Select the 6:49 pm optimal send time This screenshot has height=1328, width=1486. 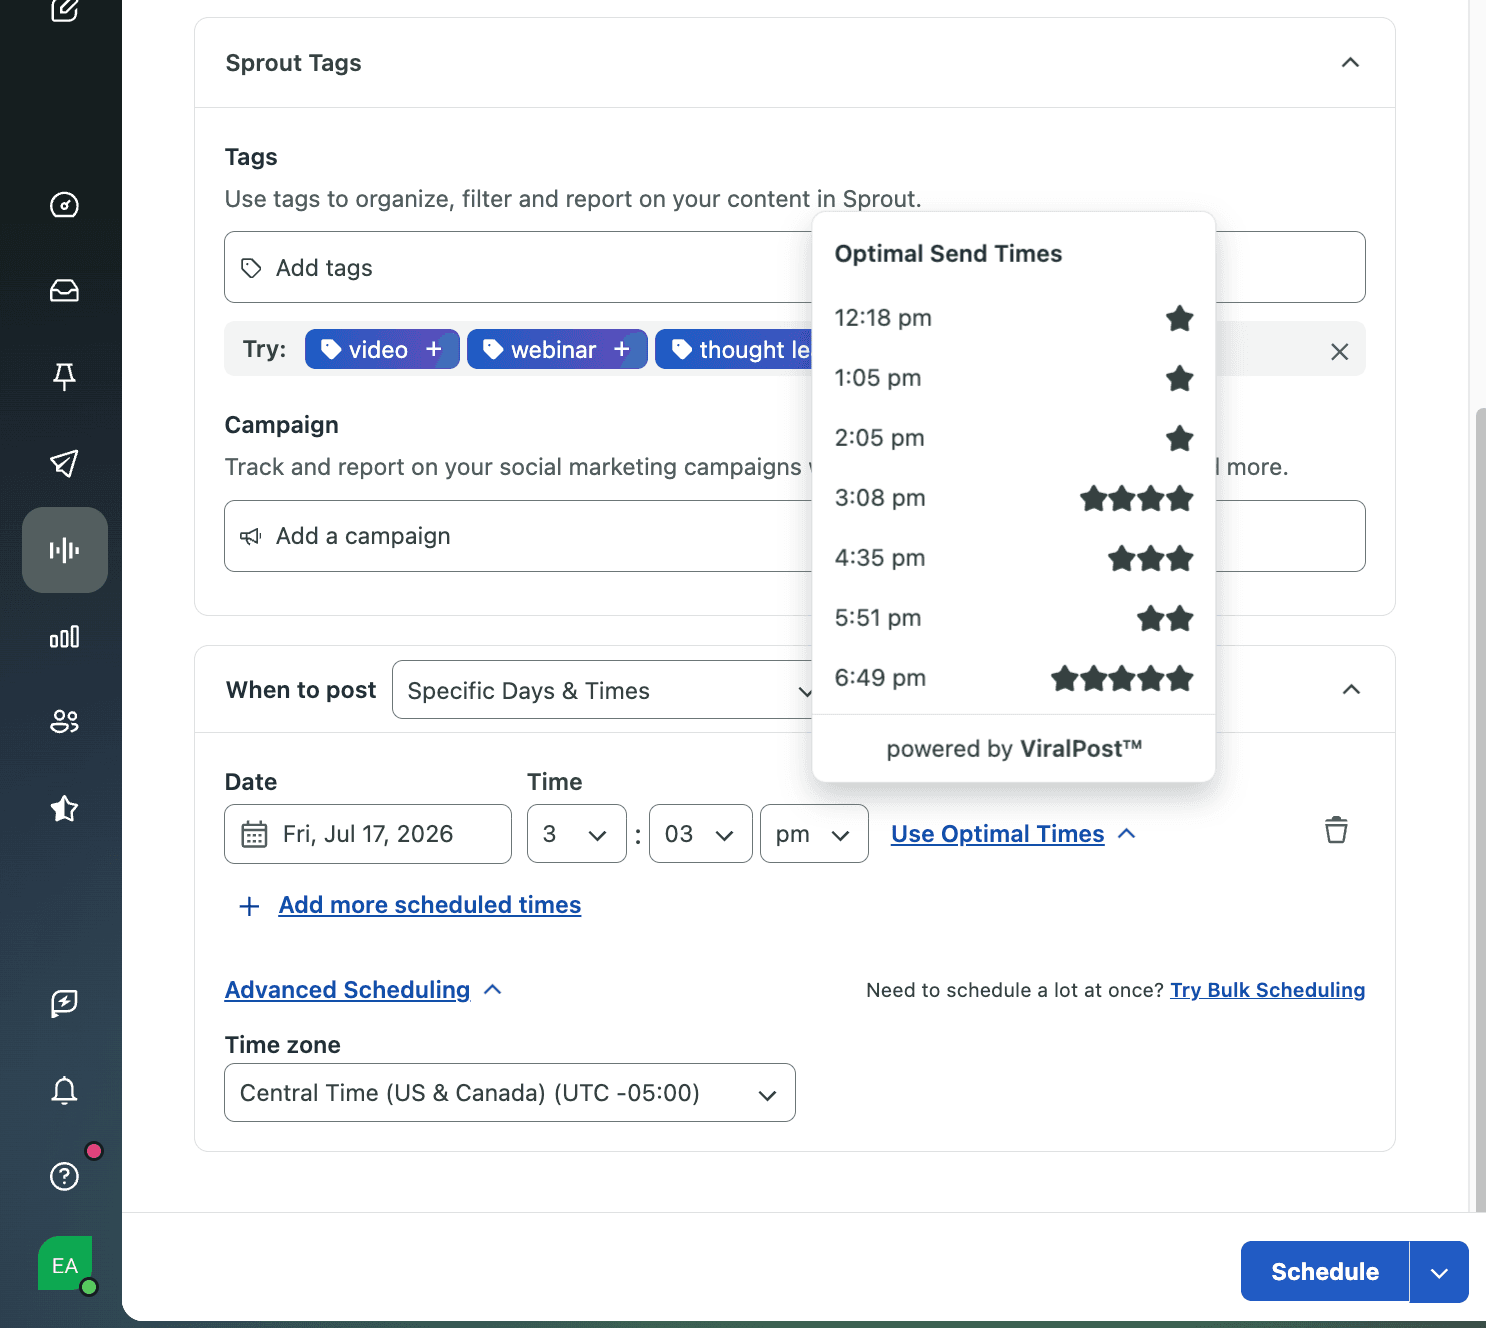point(1014,678)
